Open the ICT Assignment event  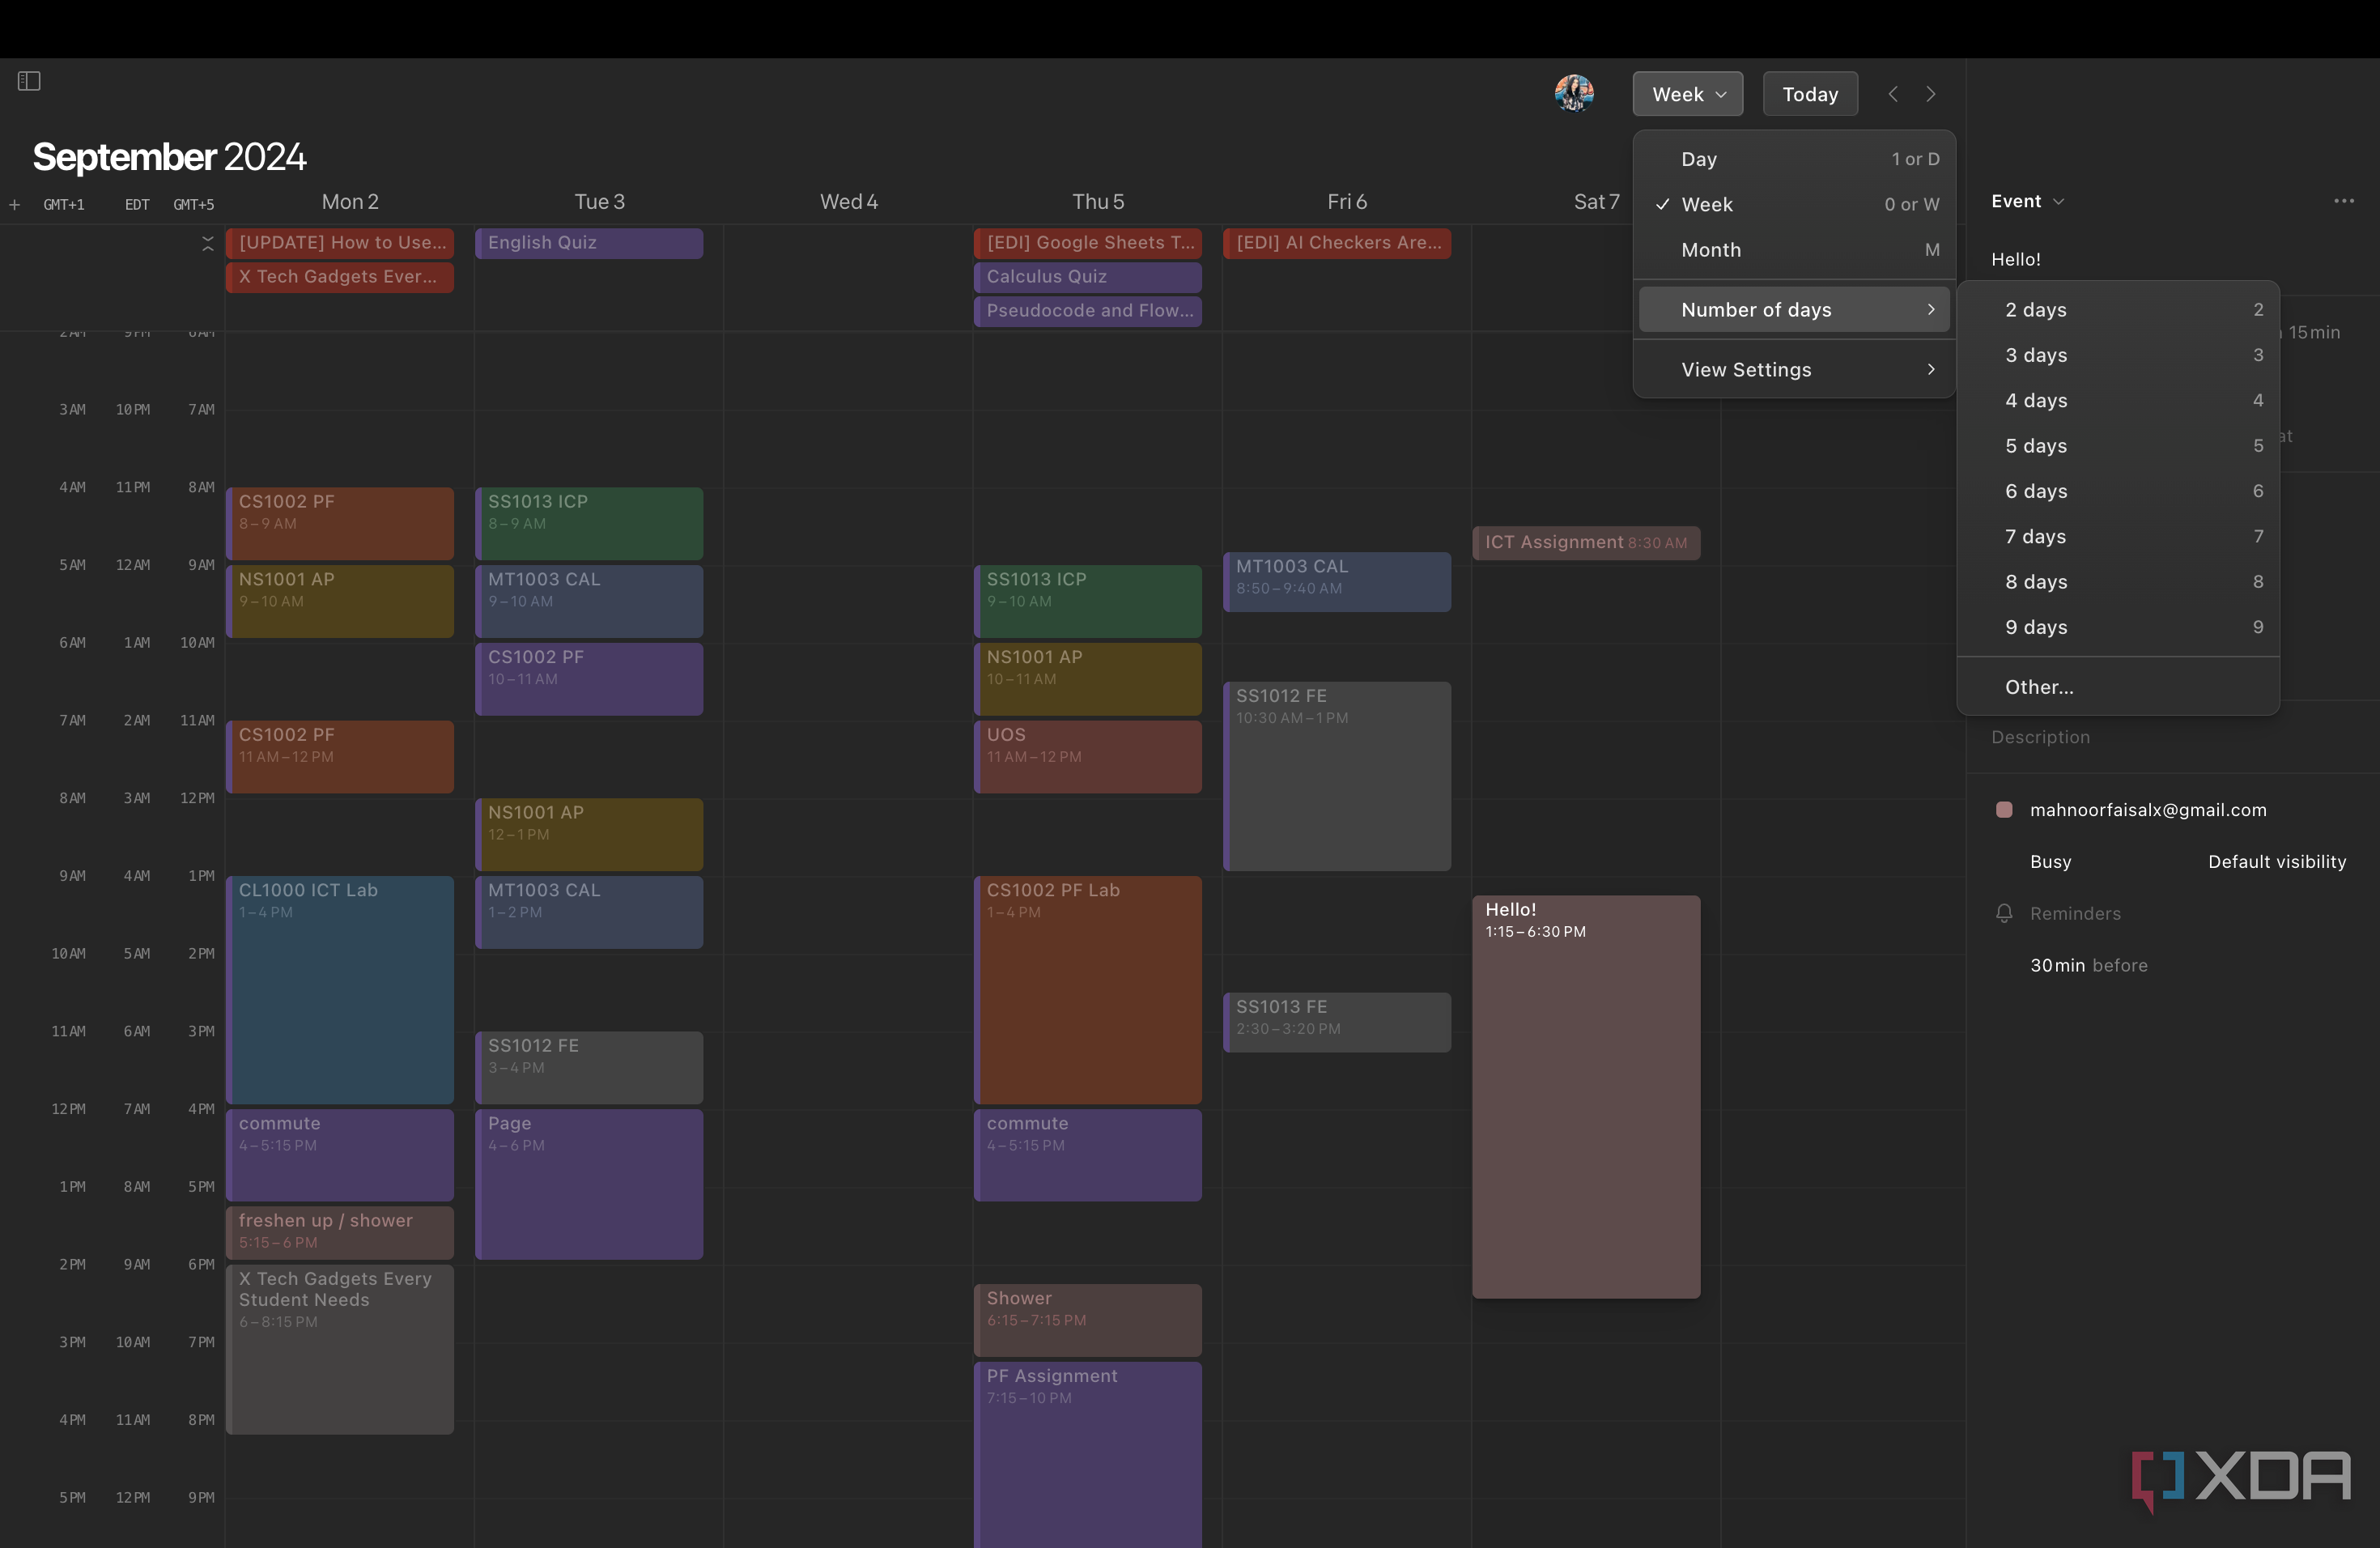(1586, 543)
